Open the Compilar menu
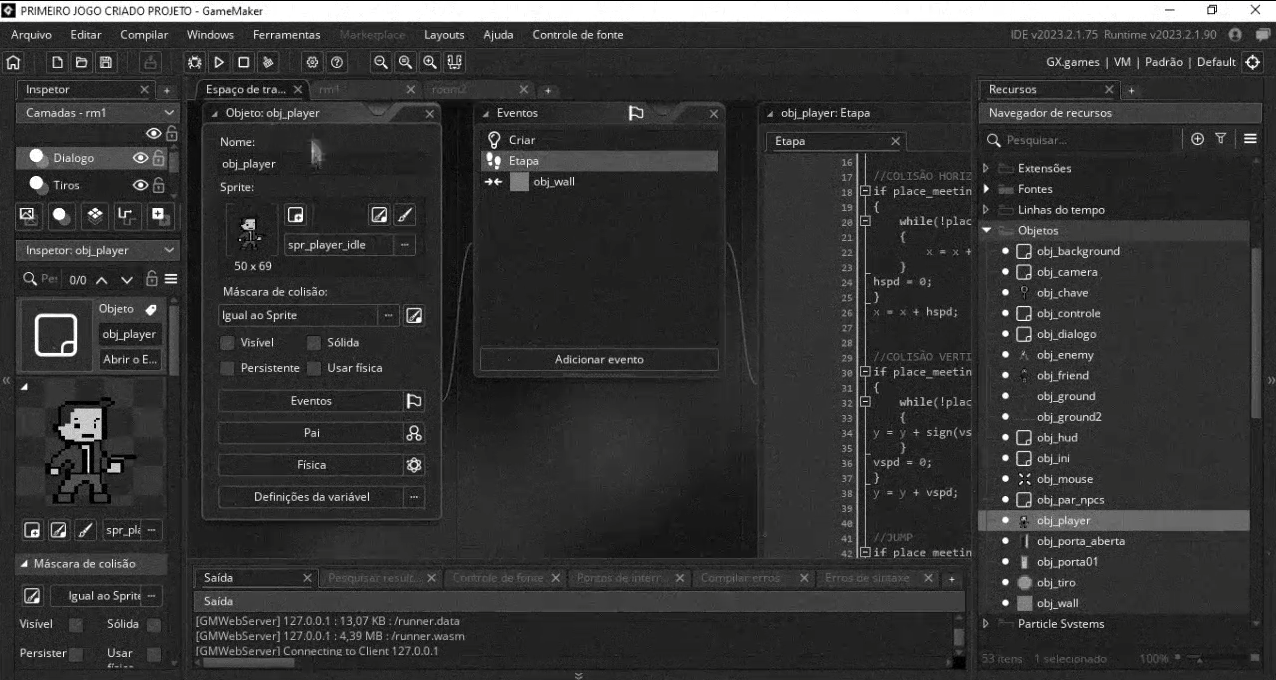 pyautogui.click(x=144, y=35)
